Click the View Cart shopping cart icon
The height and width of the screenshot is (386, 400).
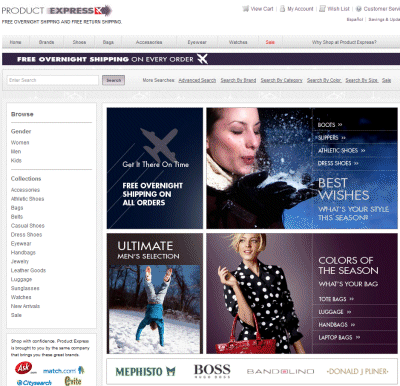click(x=246, y=9)
